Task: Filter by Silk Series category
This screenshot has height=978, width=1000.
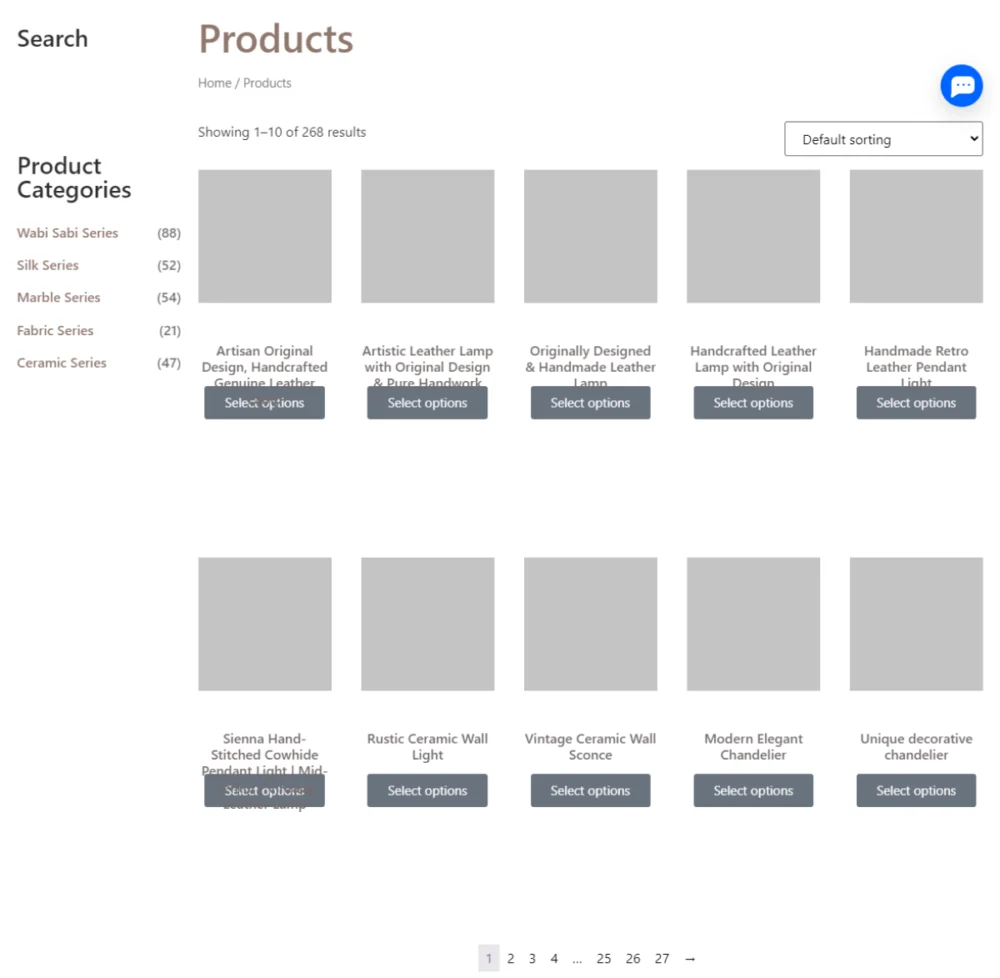Action: coord(47,265)
